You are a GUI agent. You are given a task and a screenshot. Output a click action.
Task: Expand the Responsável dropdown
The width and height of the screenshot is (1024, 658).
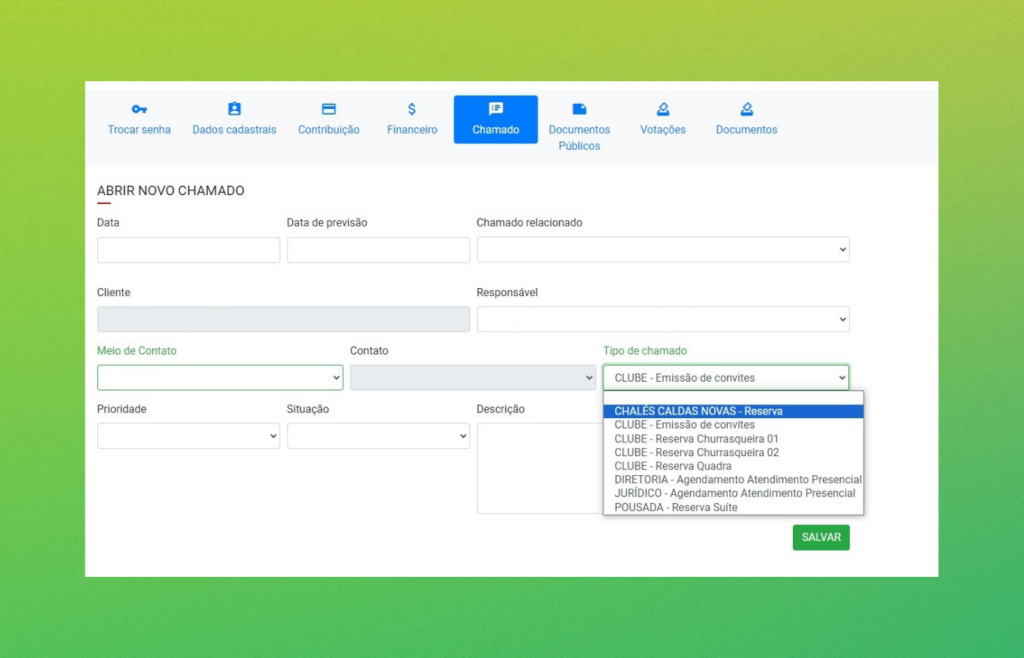point(662,320)
